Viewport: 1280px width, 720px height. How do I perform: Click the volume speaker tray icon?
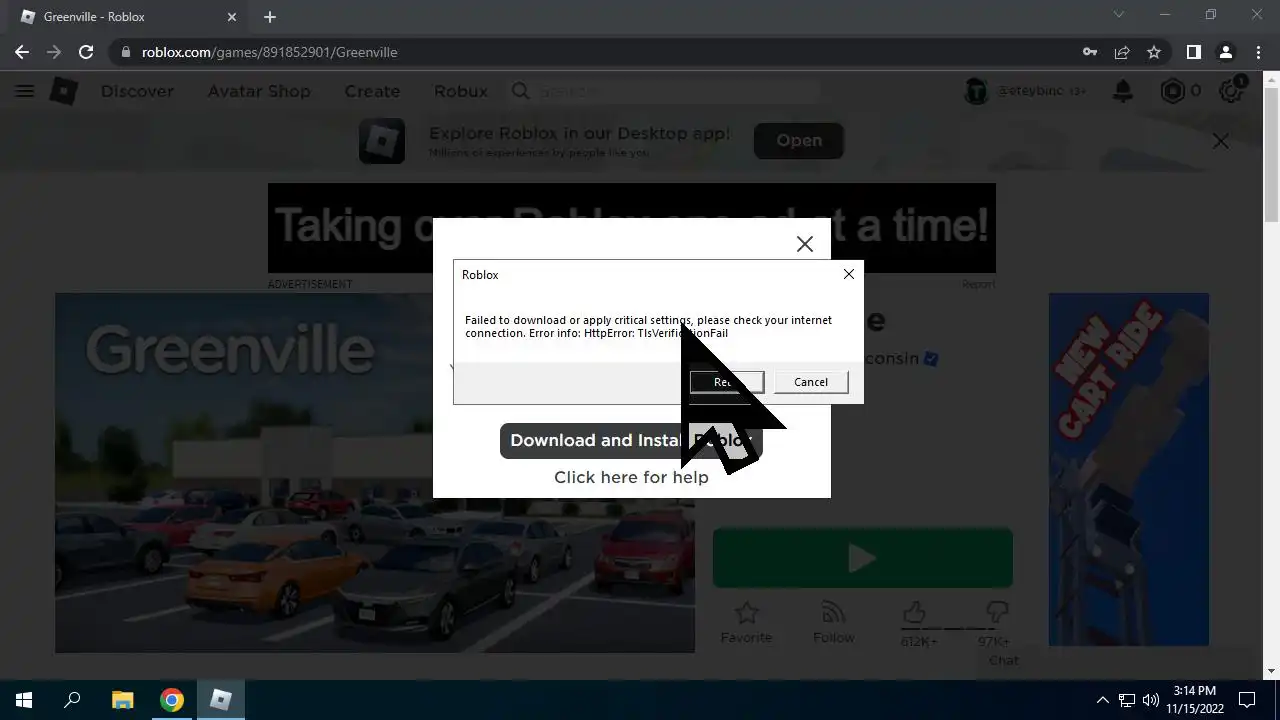1150,700
